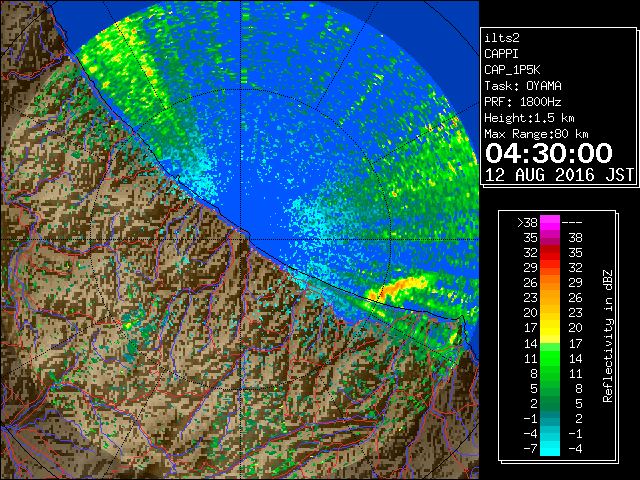Click the 04:30:00 timestamp

[x=549, y=153]
